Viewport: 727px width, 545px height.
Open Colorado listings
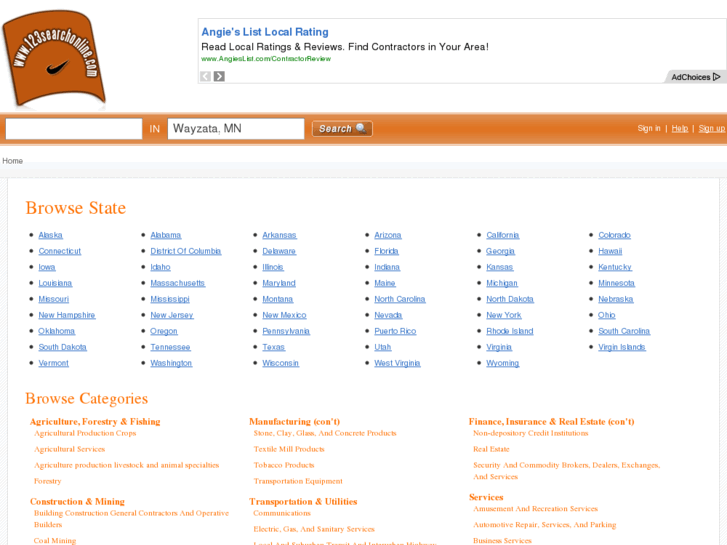pos(614,235)
